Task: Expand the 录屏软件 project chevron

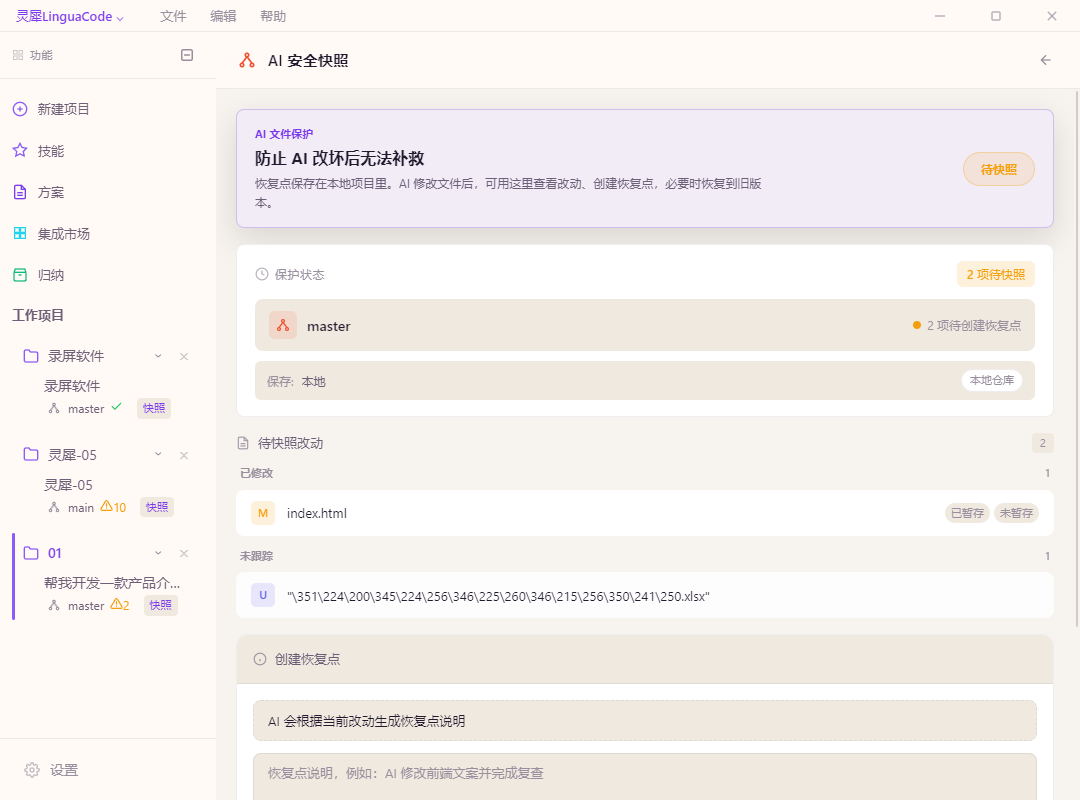Action: [x=158, y=356]
